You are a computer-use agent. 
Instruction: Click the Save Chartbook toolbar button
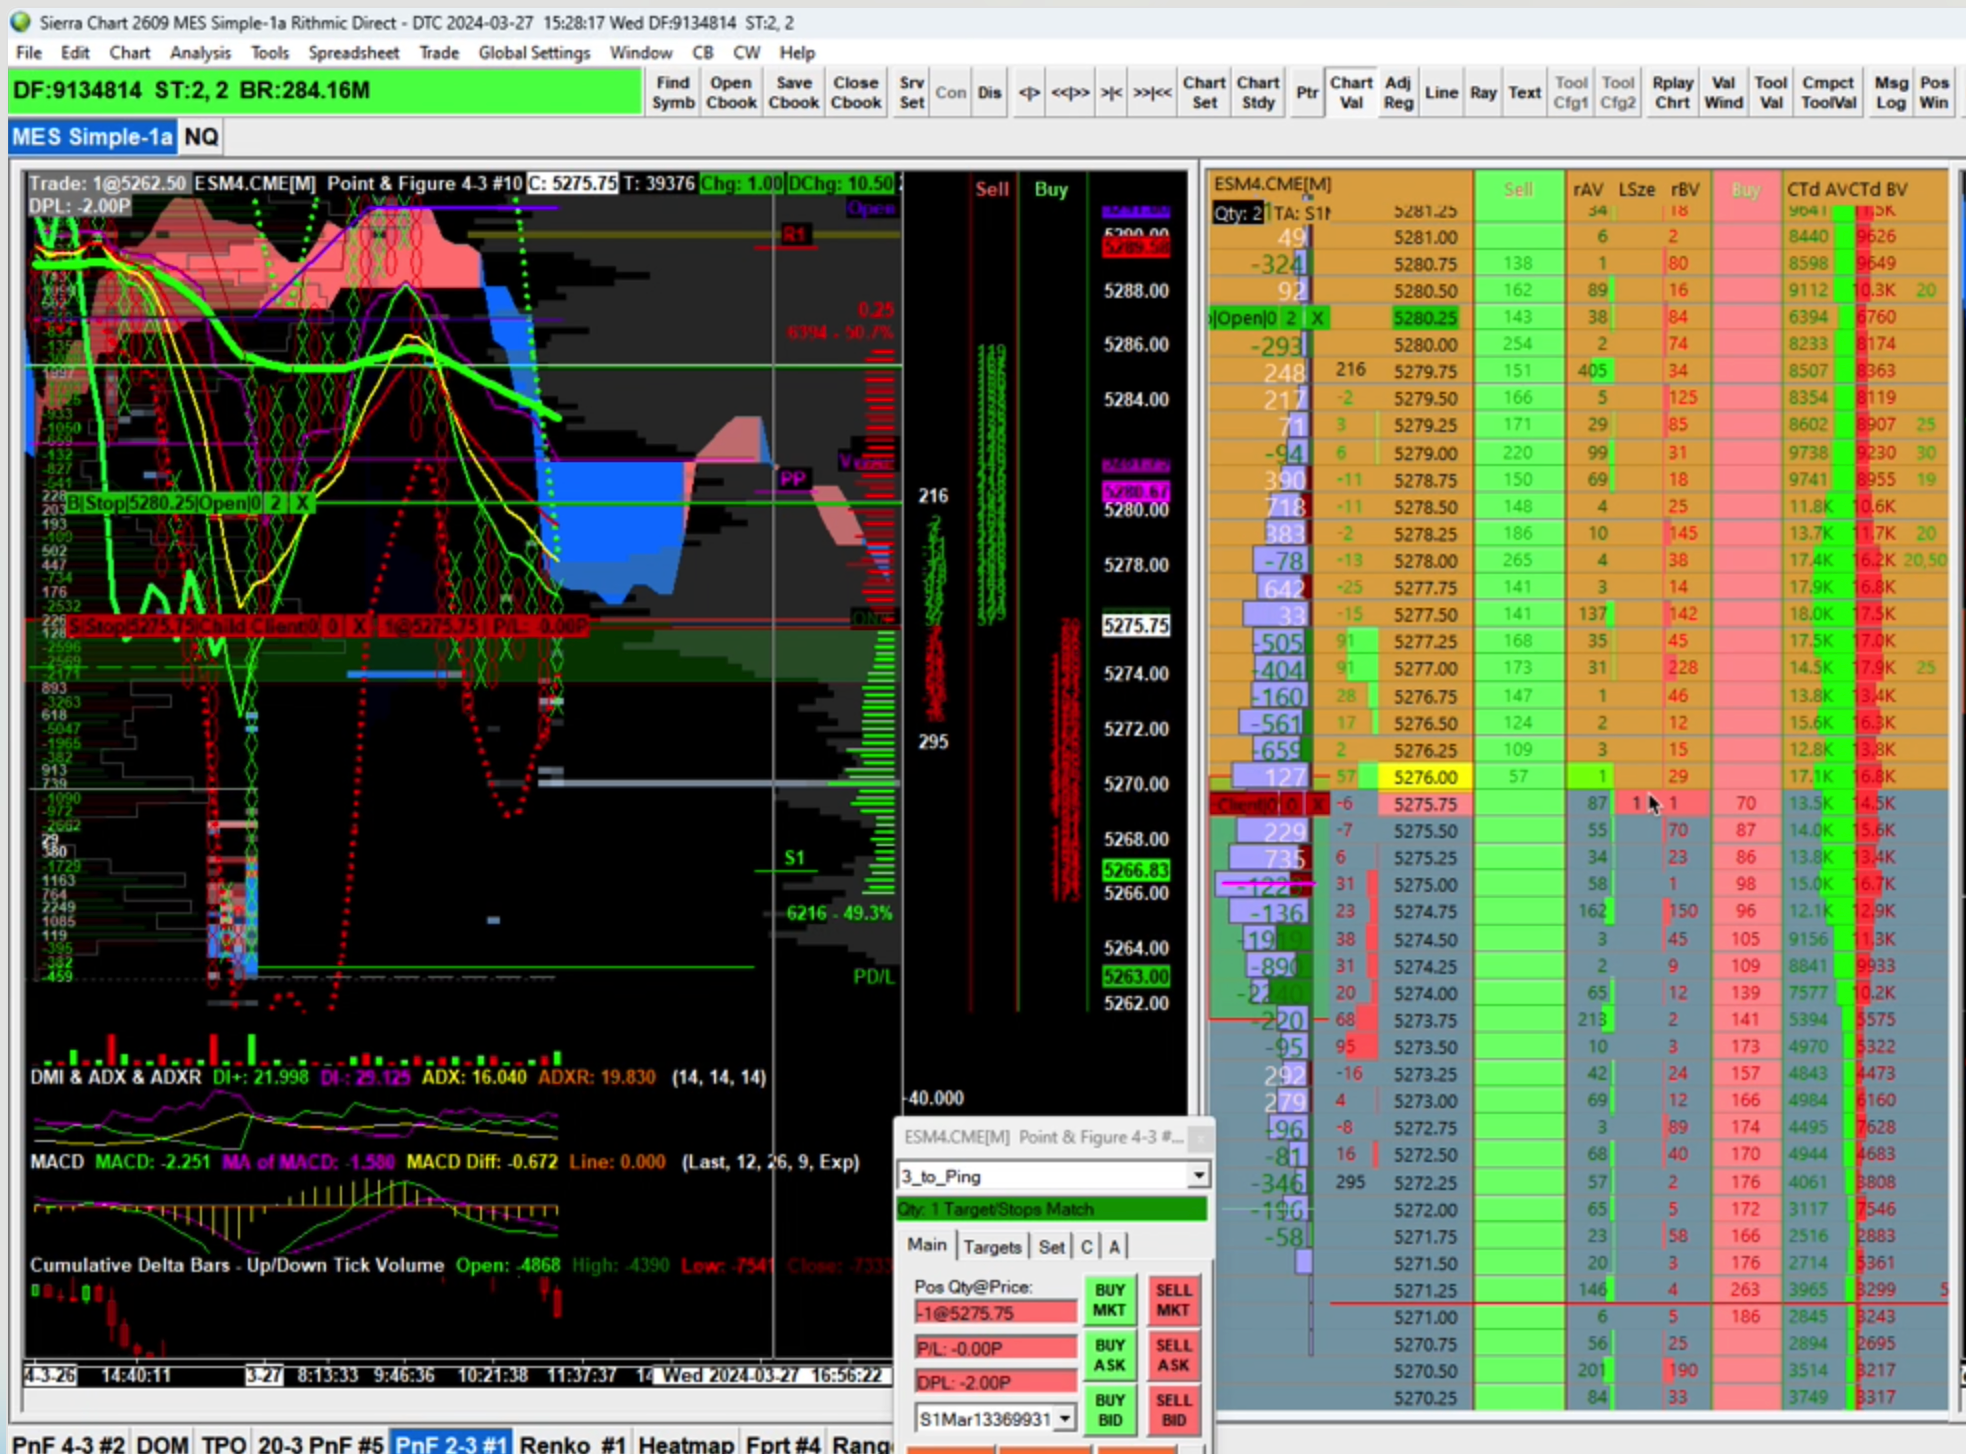click(793, 92)
